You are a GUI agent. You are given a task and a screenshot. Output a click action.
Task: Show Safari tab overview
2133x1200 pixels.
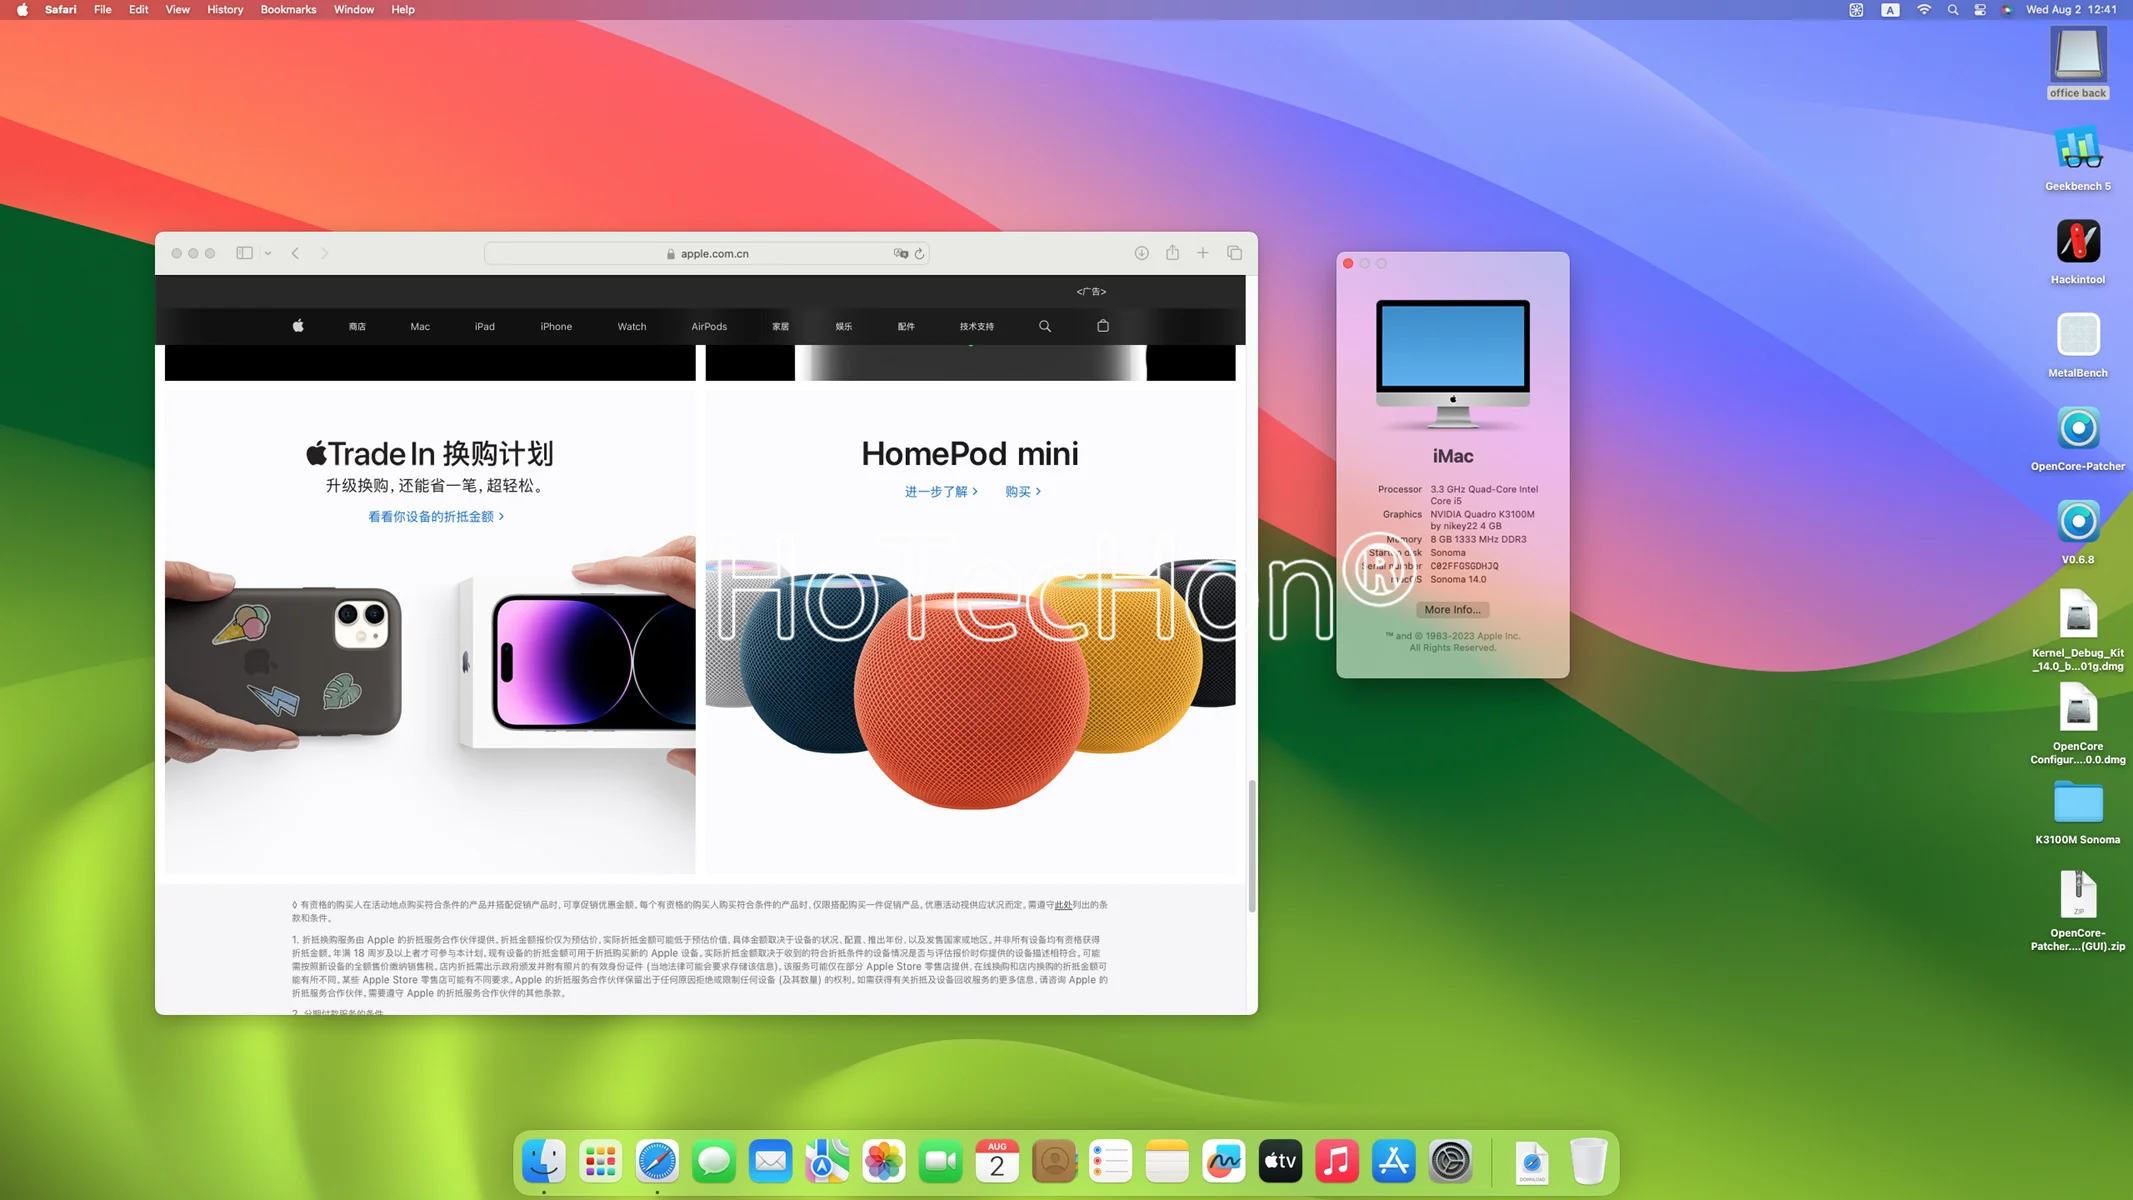point(1235,253)
